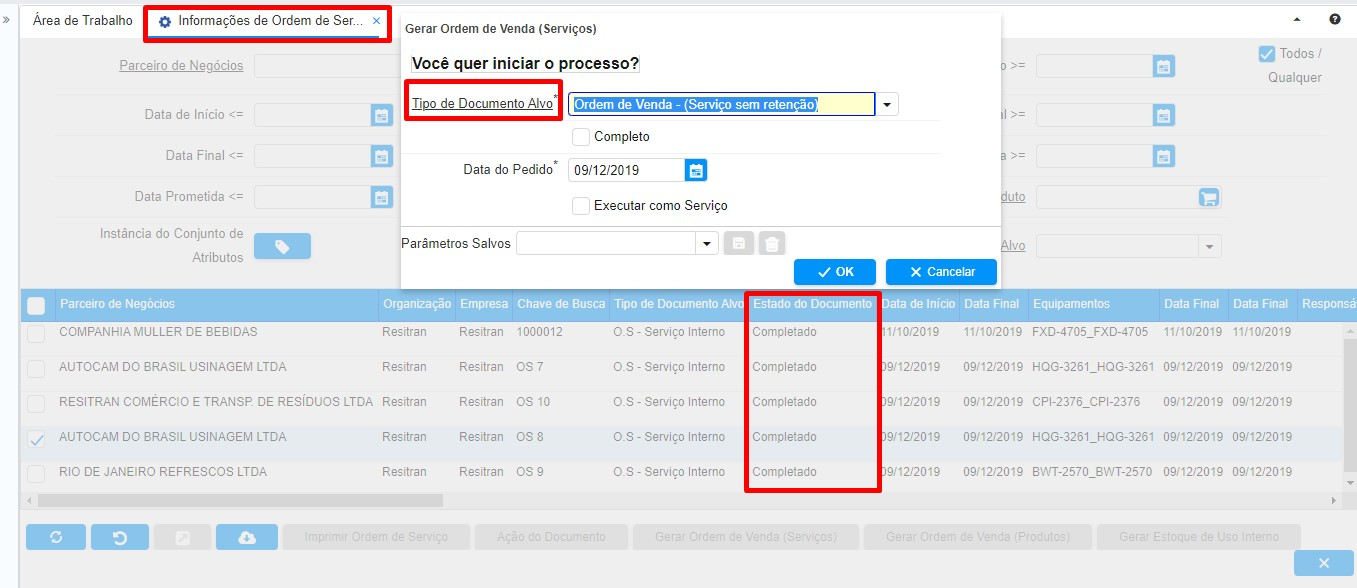Expand the side menu with the » icon

[7, 19]
